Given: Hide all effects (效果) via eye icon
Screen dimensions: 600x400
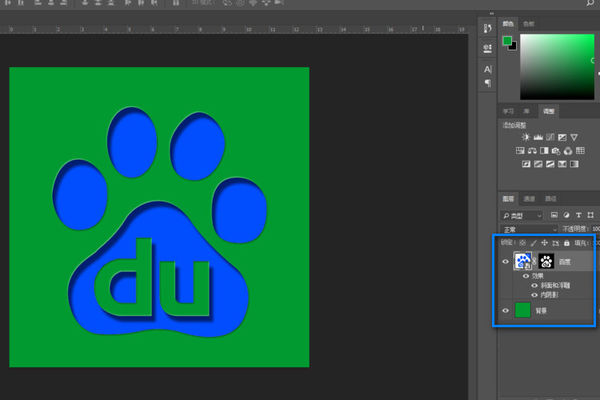Looking at the screenshot, I should pos(526,276).
